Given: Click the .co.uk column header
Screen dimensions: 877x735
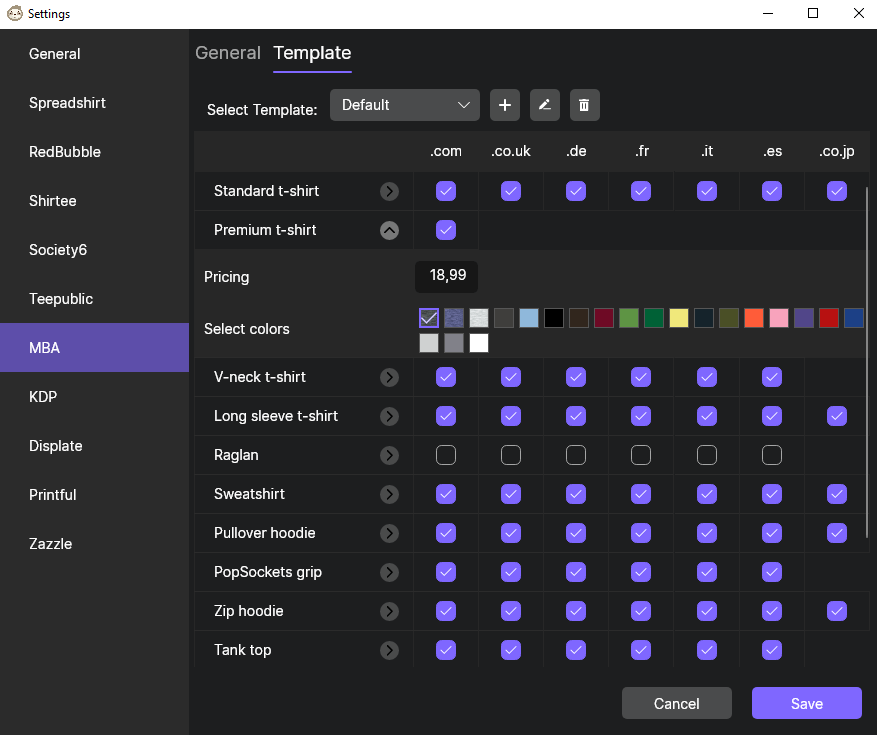Looking at the screenshot, I should [x=511, y=152].
